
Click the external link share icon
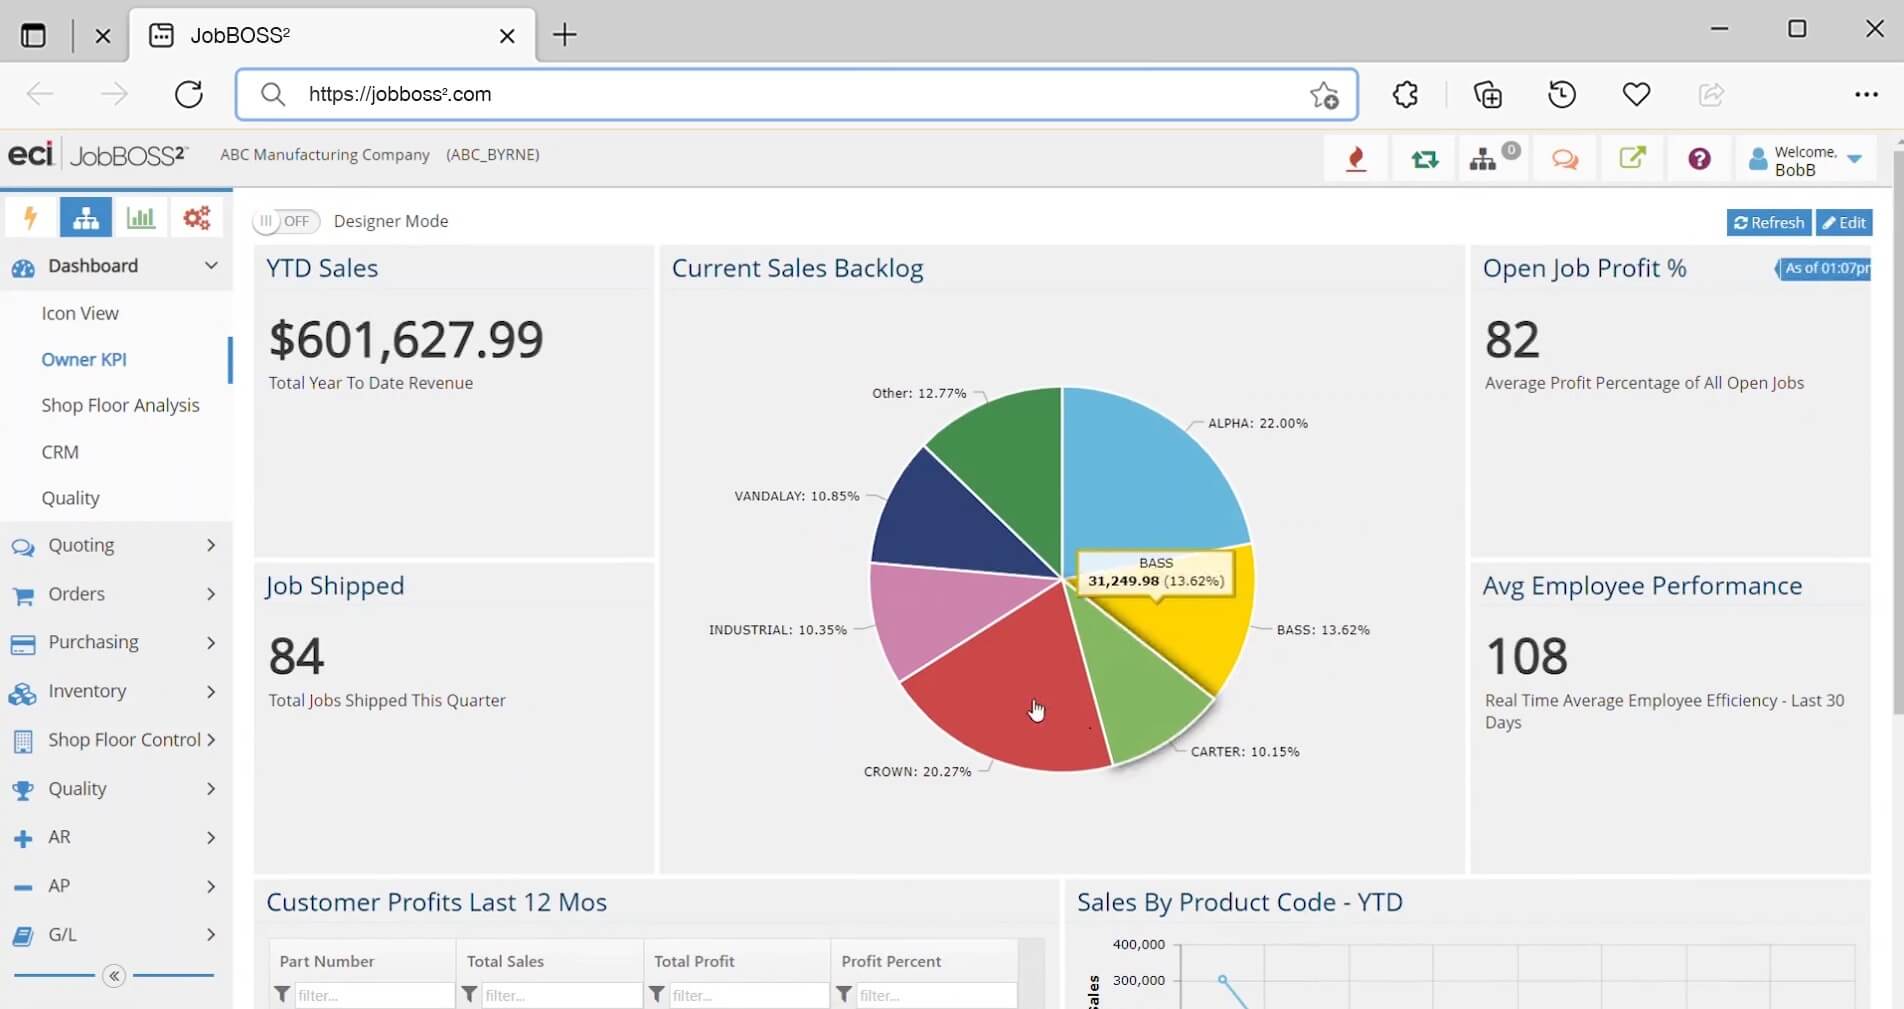click(1632, 159)
